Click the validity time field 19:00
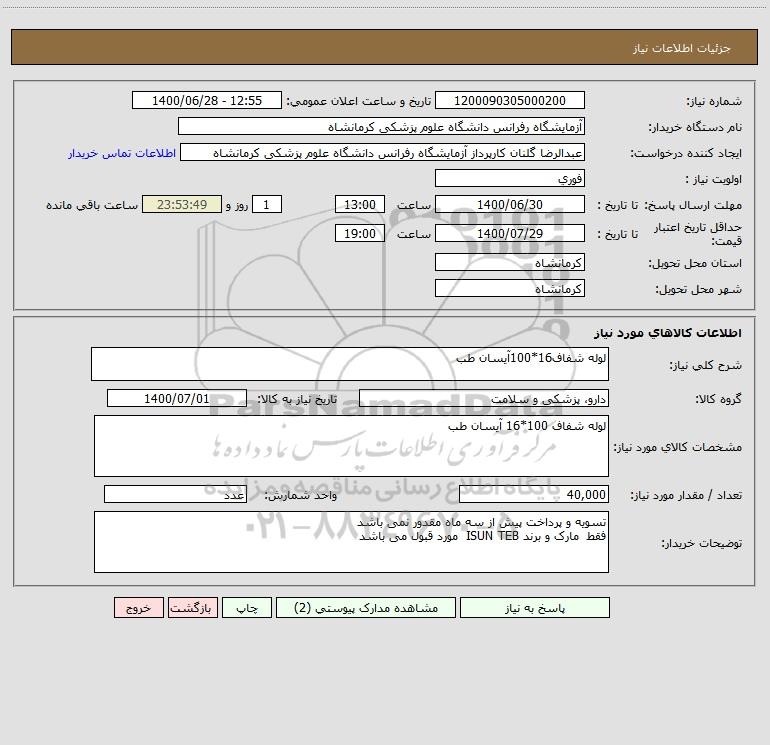770x745 pixels. (359, 233)
